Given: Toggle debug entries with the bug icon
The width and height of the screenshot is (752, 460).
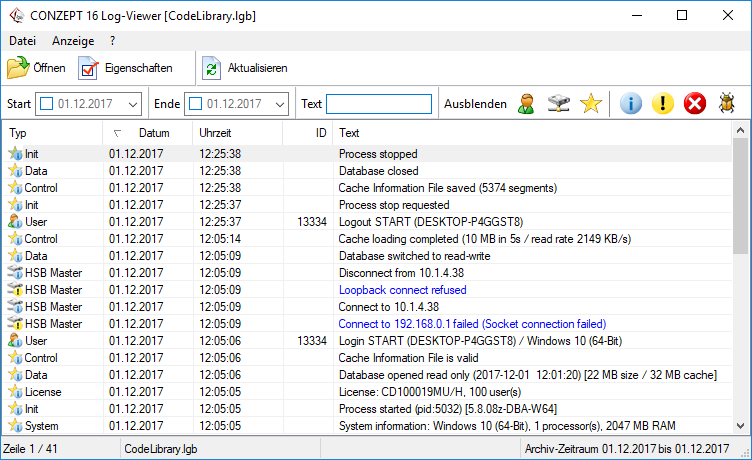Looking at the screenshot, I should [x=726, y=104].
